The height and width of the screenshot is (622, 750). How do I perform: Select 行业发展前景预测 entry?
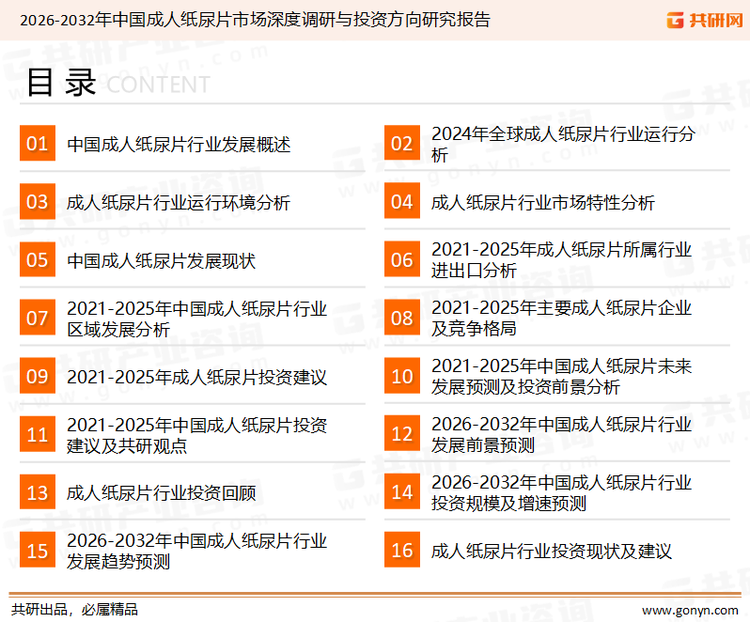[562, 434]
